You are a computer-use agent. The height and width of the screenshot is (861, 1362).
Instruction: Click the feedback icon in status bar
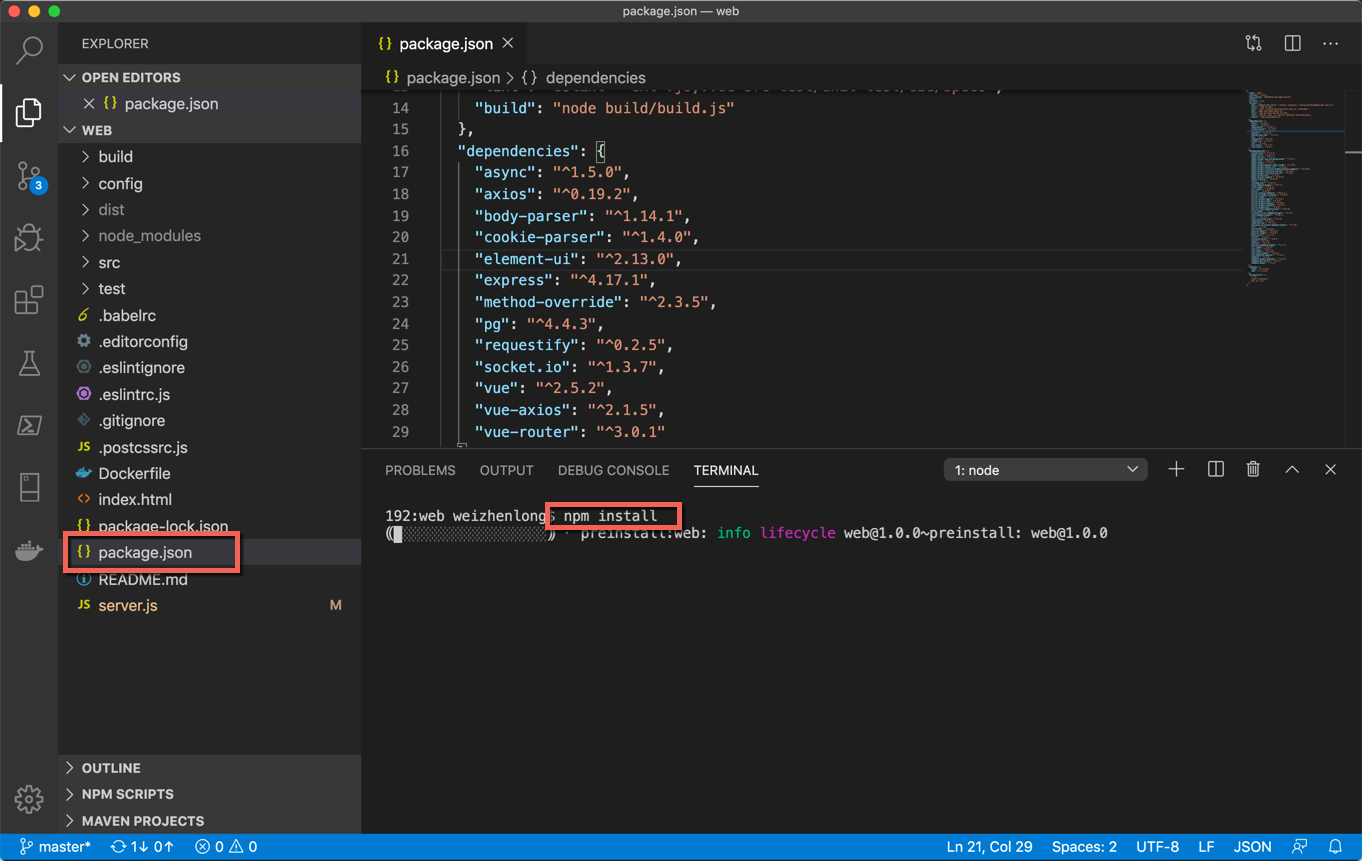1299,846
